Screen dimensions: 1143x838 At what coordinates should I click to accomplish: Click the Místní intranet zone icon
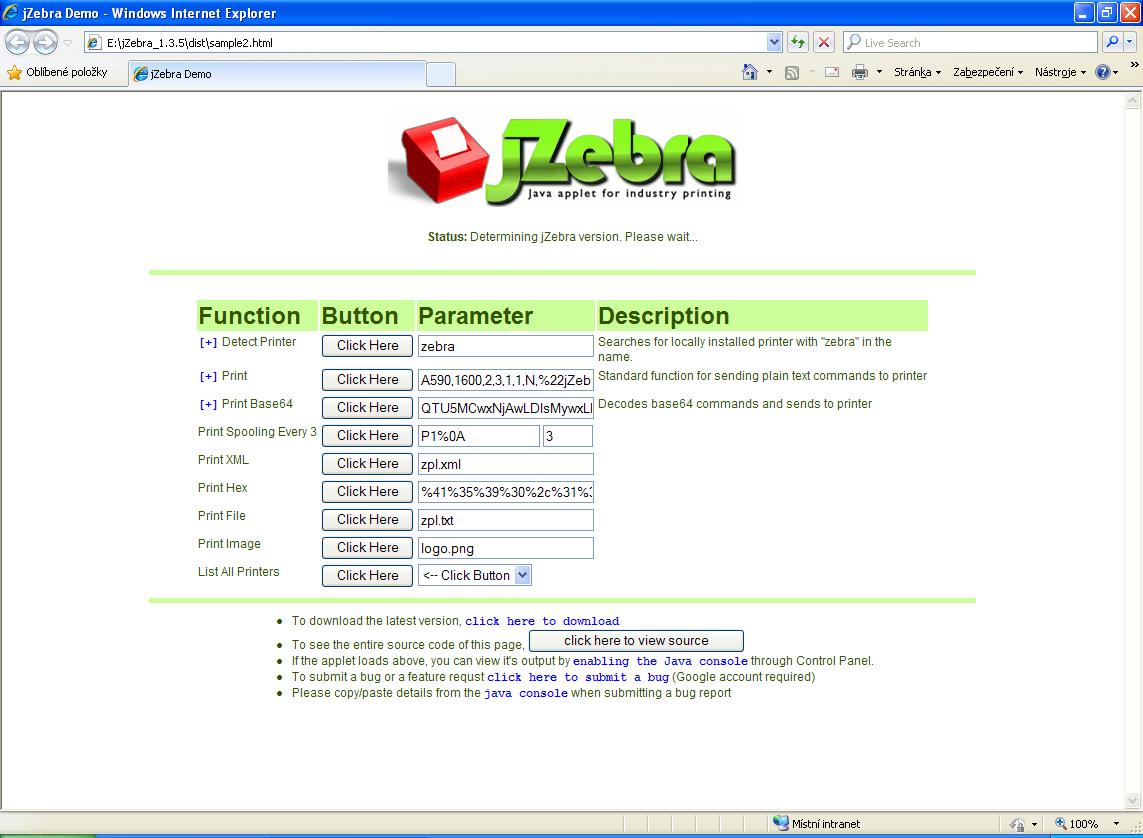pyautogui.click(x=780, y=823)
